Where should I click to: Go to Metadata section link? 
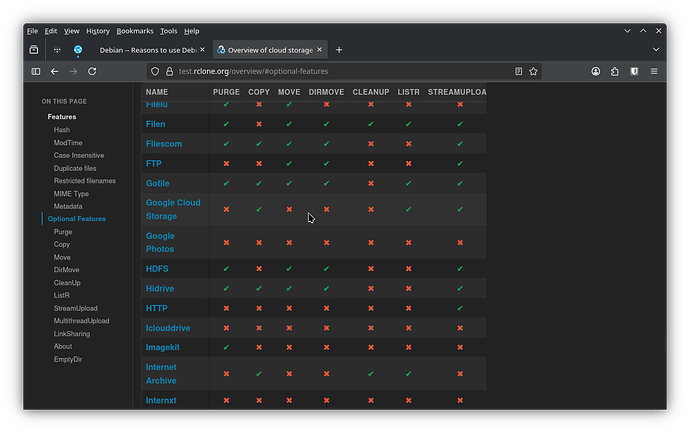click(68, 206)
